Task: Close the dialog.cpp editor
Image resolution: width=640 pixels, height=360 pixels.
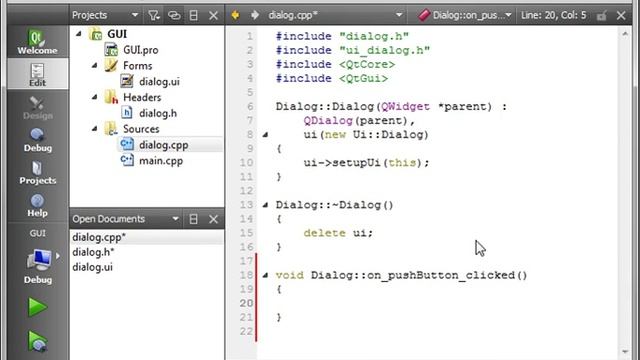Action: pyautogui.click(x=621, y=16)
